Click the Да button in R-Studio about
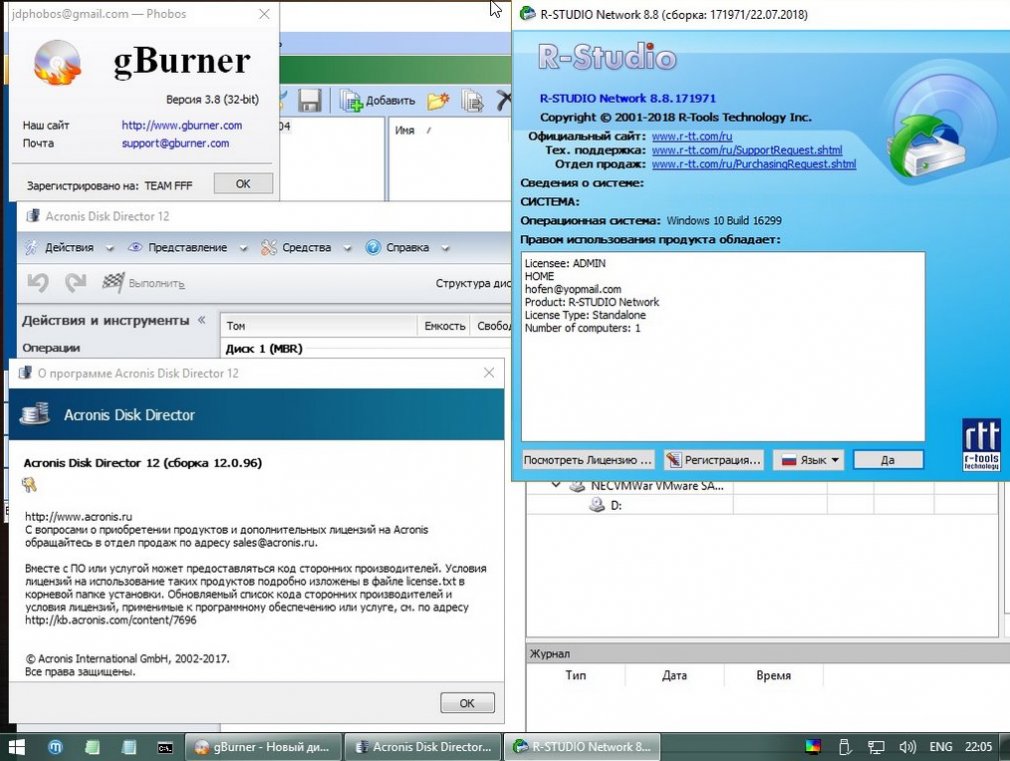This screenshot has width=1010, height=761. (x=888, y=460)
